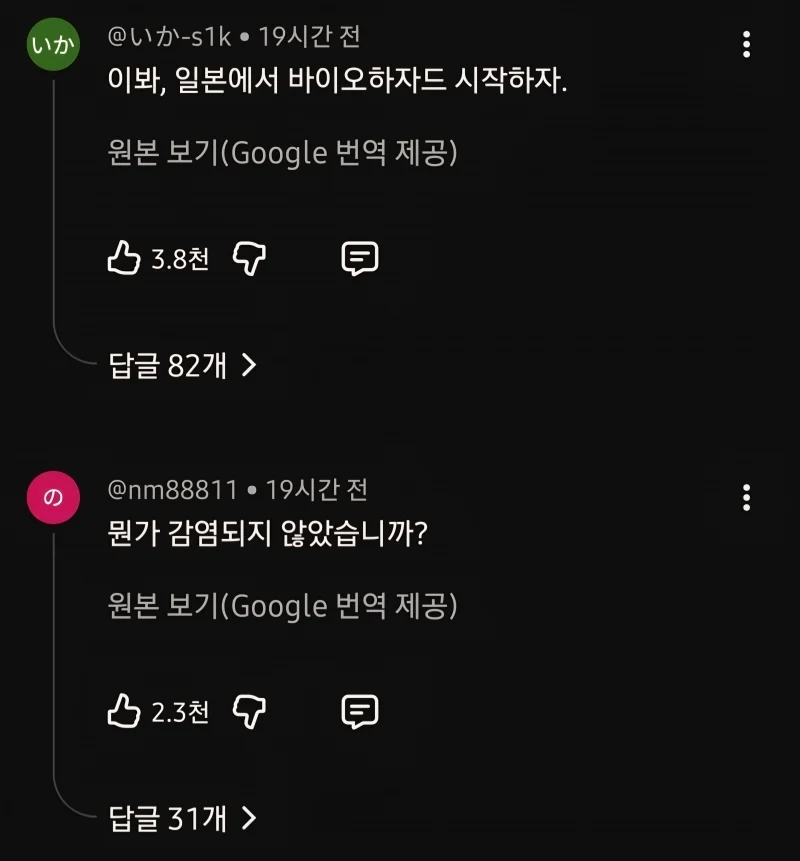Like the comment by @nm88811
The width and height of the screenshot is (800, 861).
(x=123, y=712)
